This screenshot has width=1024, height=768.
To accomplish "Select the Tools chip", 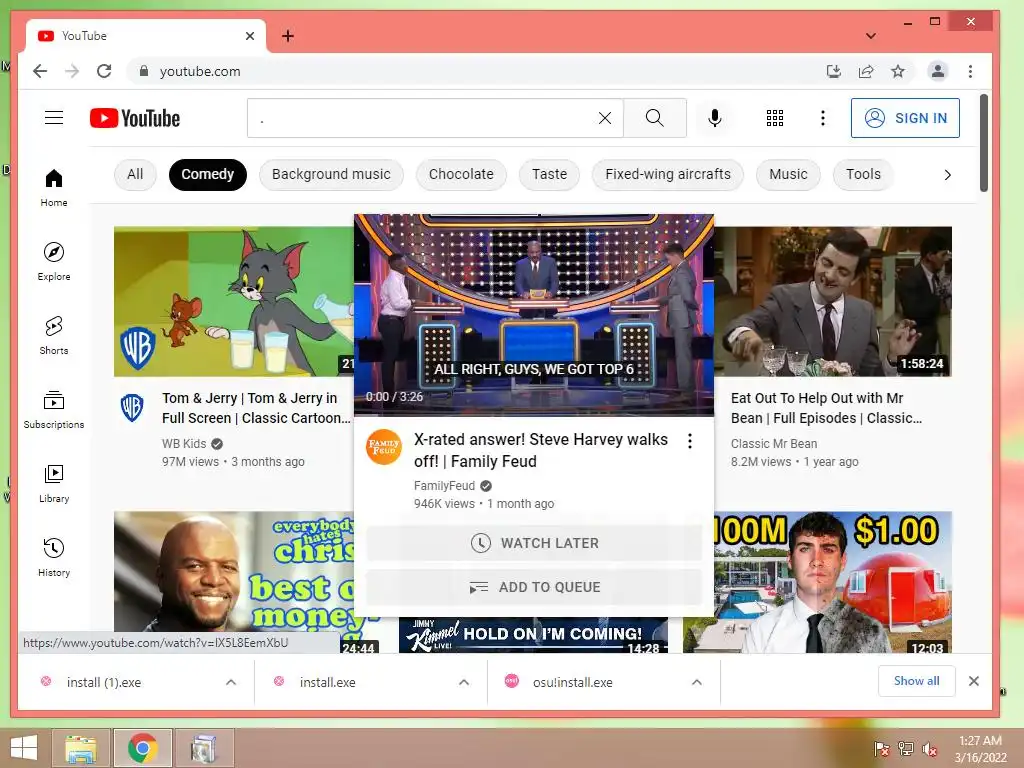I will pos(863,174).
